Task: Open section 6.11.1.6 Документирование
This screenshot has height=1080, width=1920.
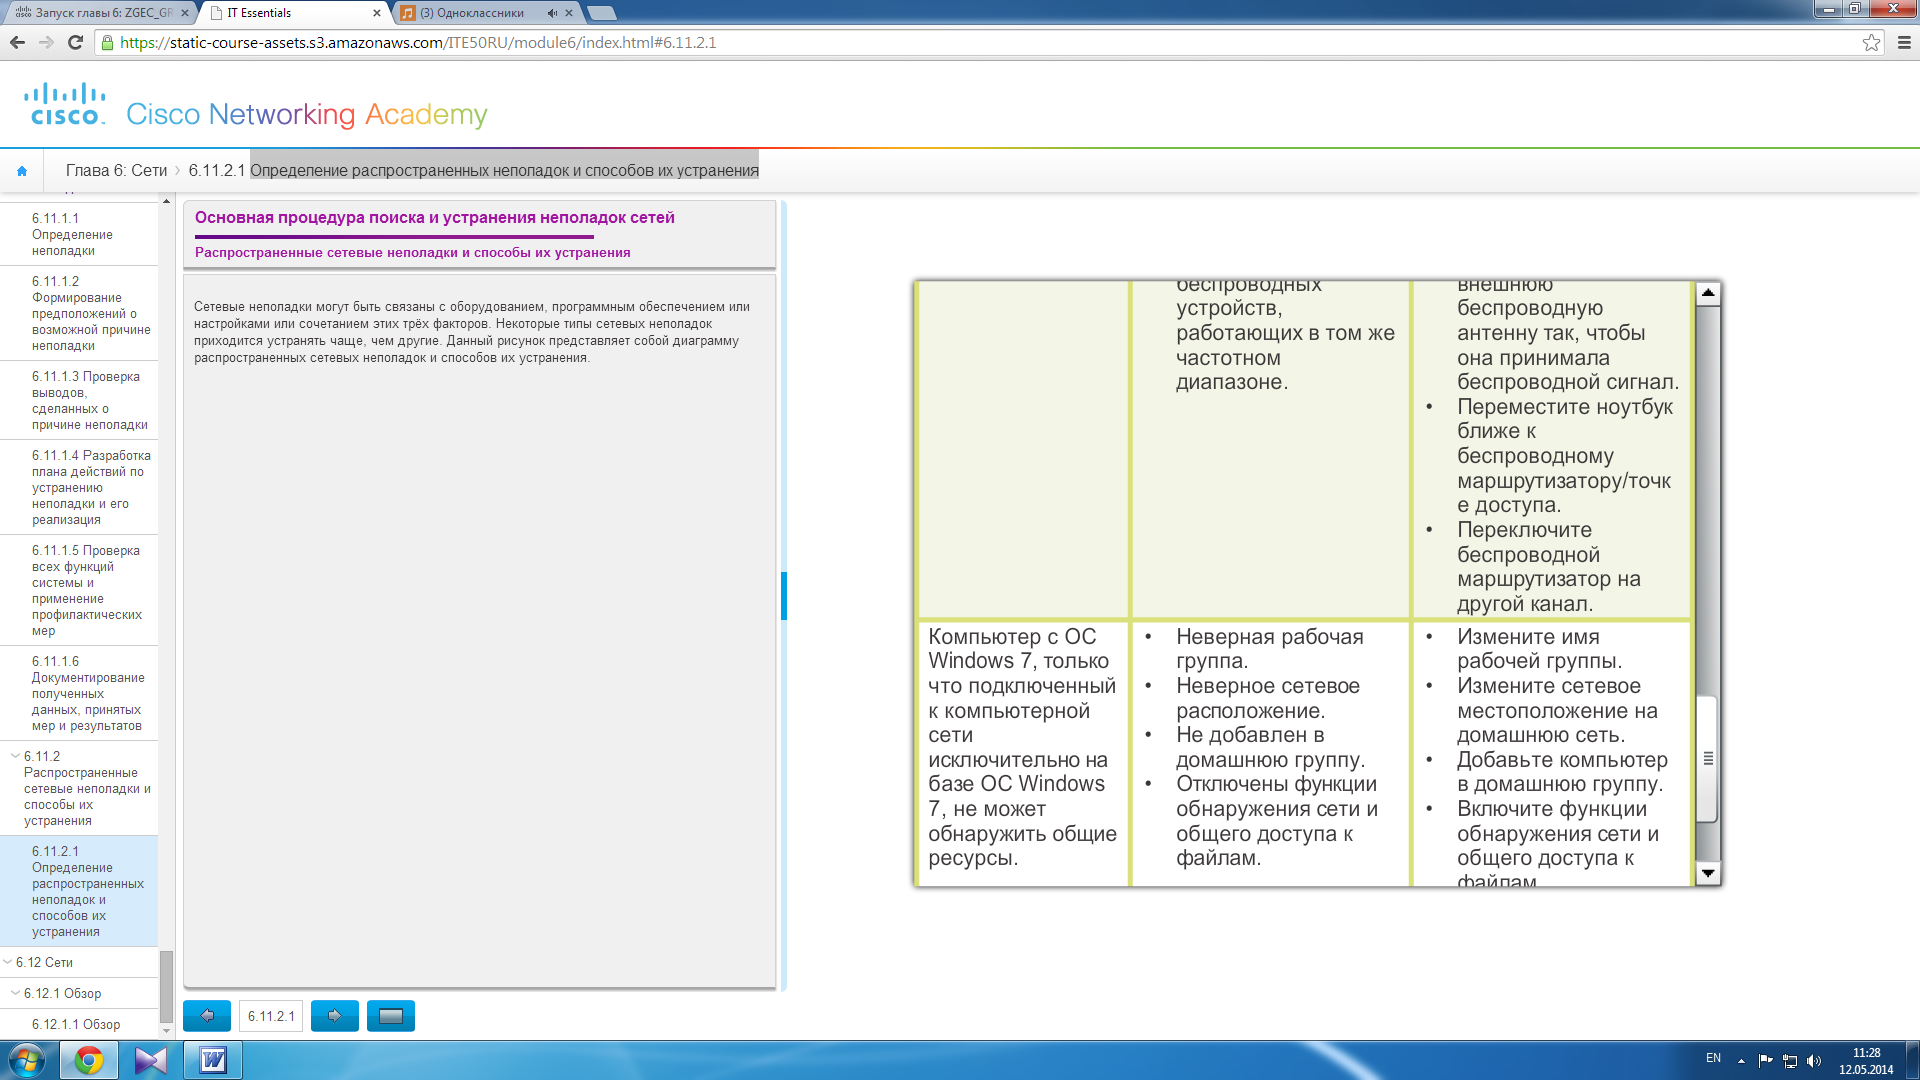Action: (79, 693)
